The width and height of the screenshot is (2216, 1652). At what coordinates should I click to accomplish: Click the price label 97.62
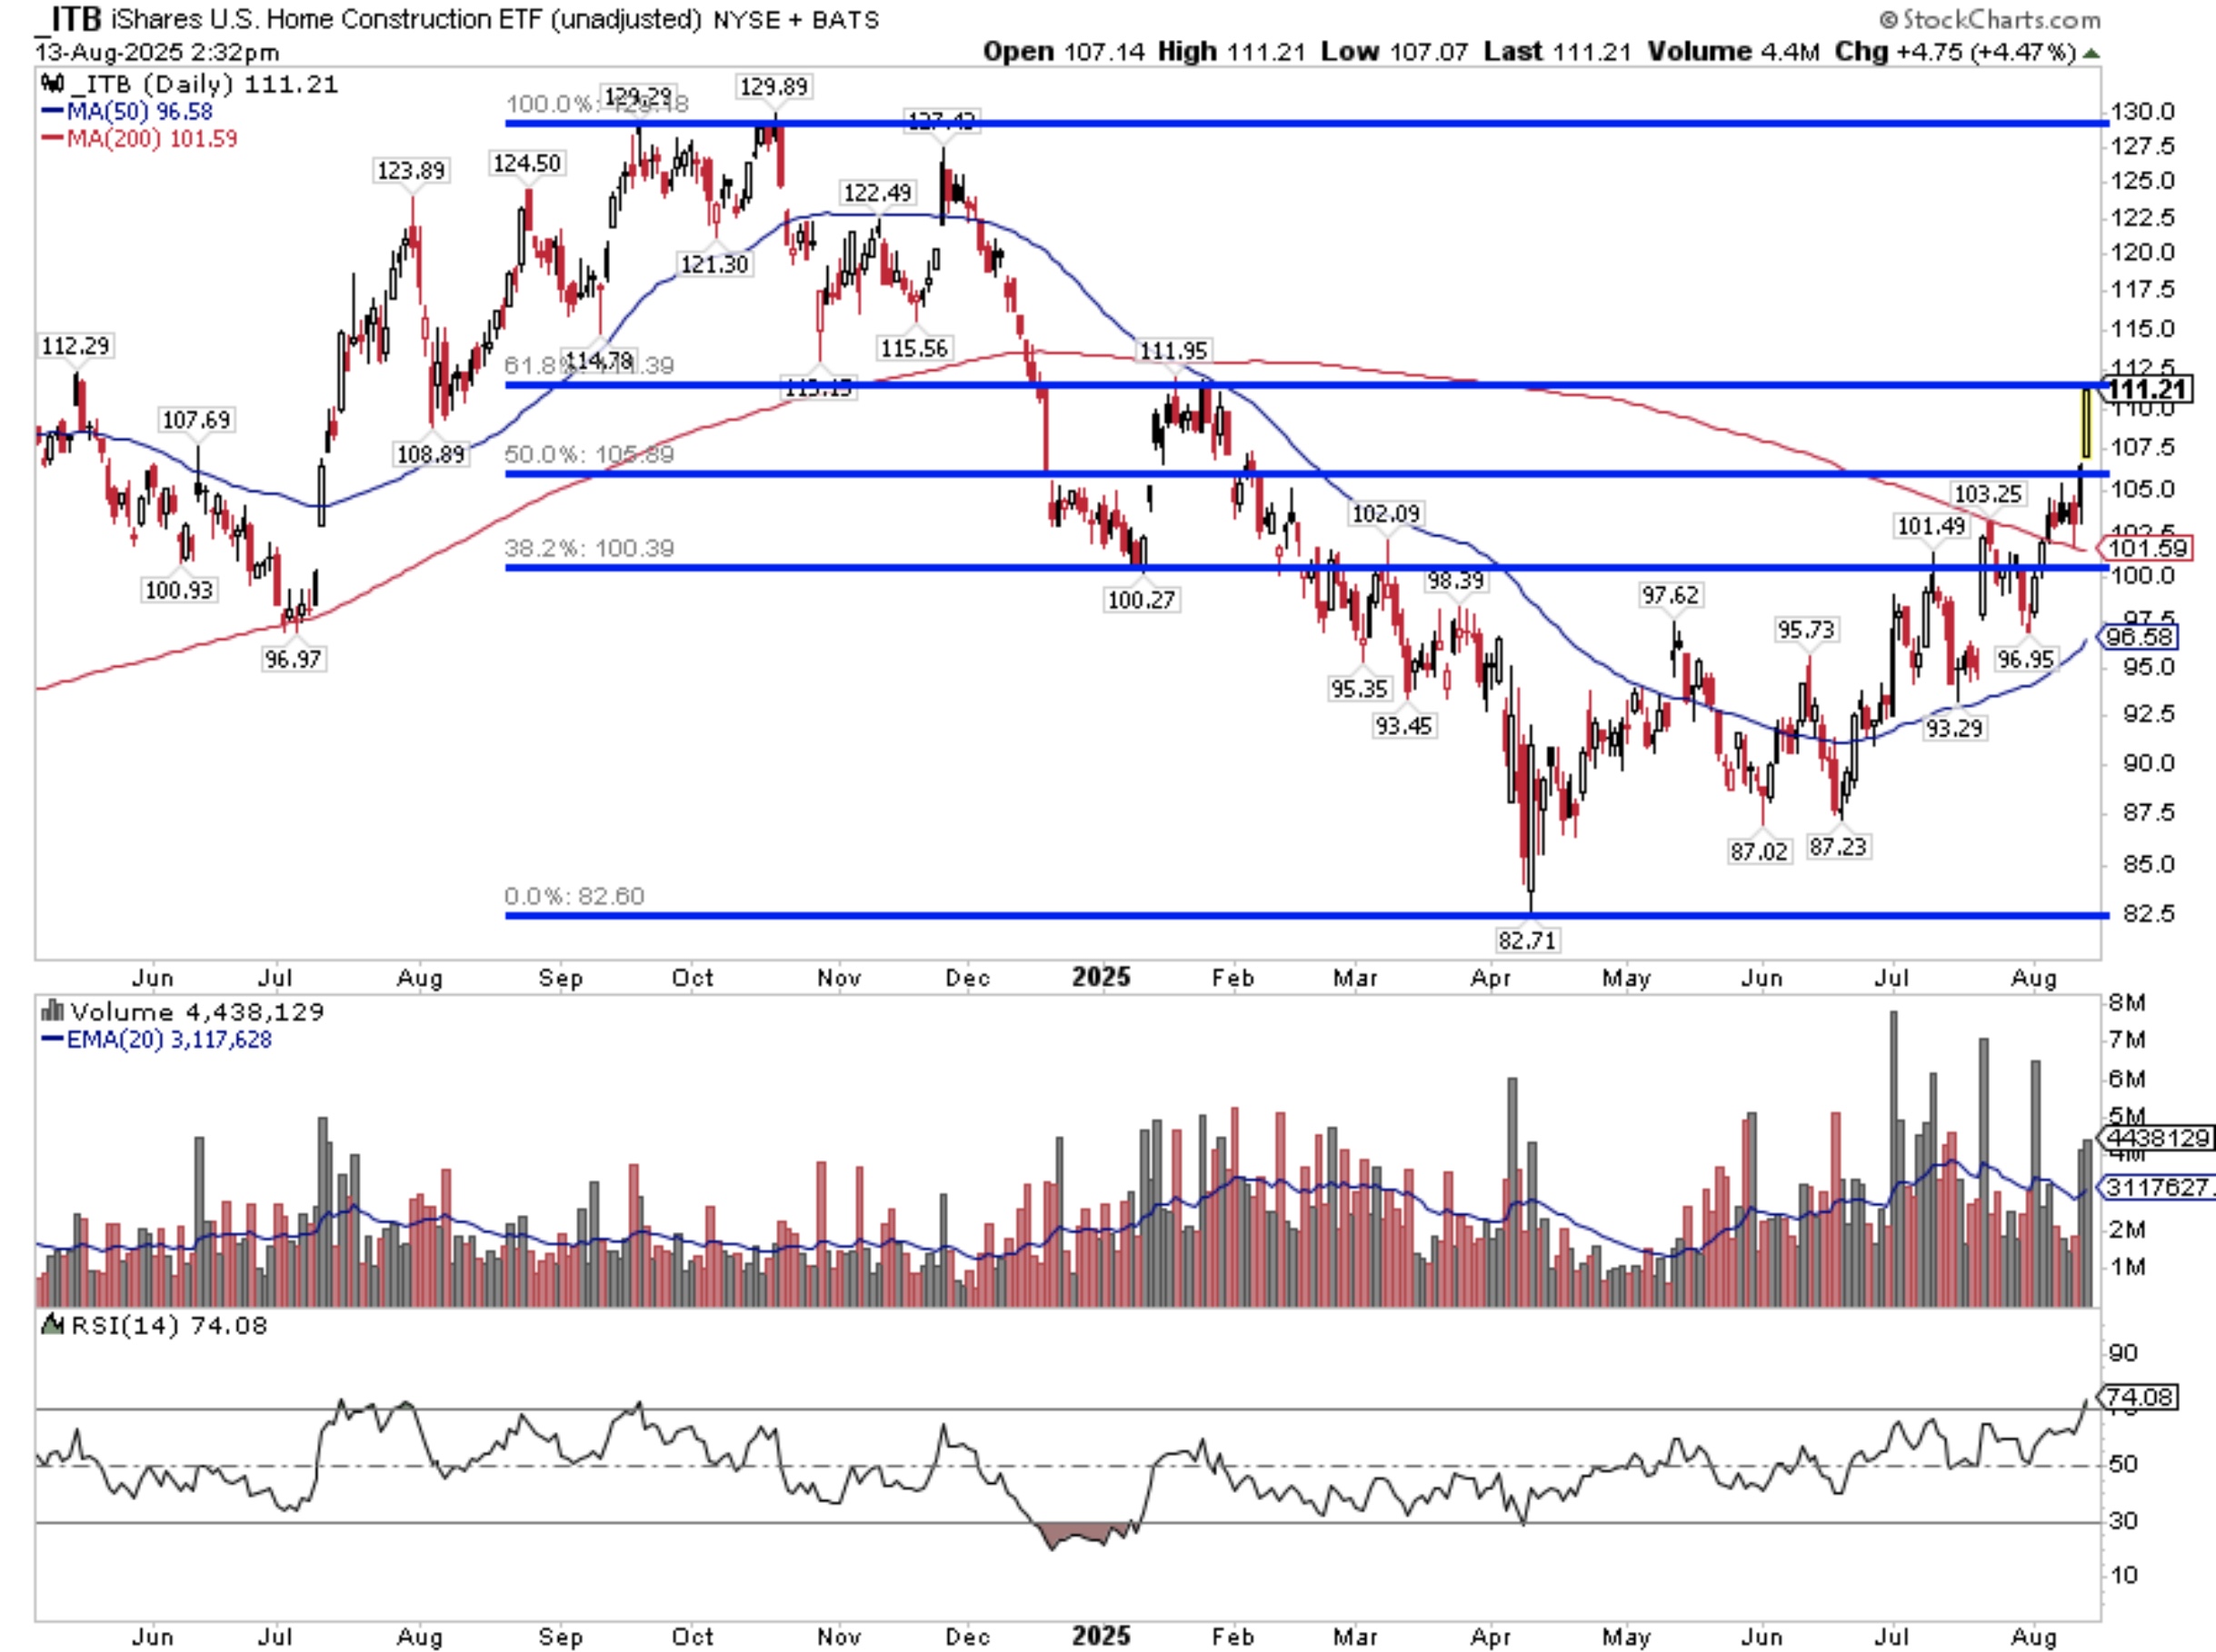pos(1670,595)
